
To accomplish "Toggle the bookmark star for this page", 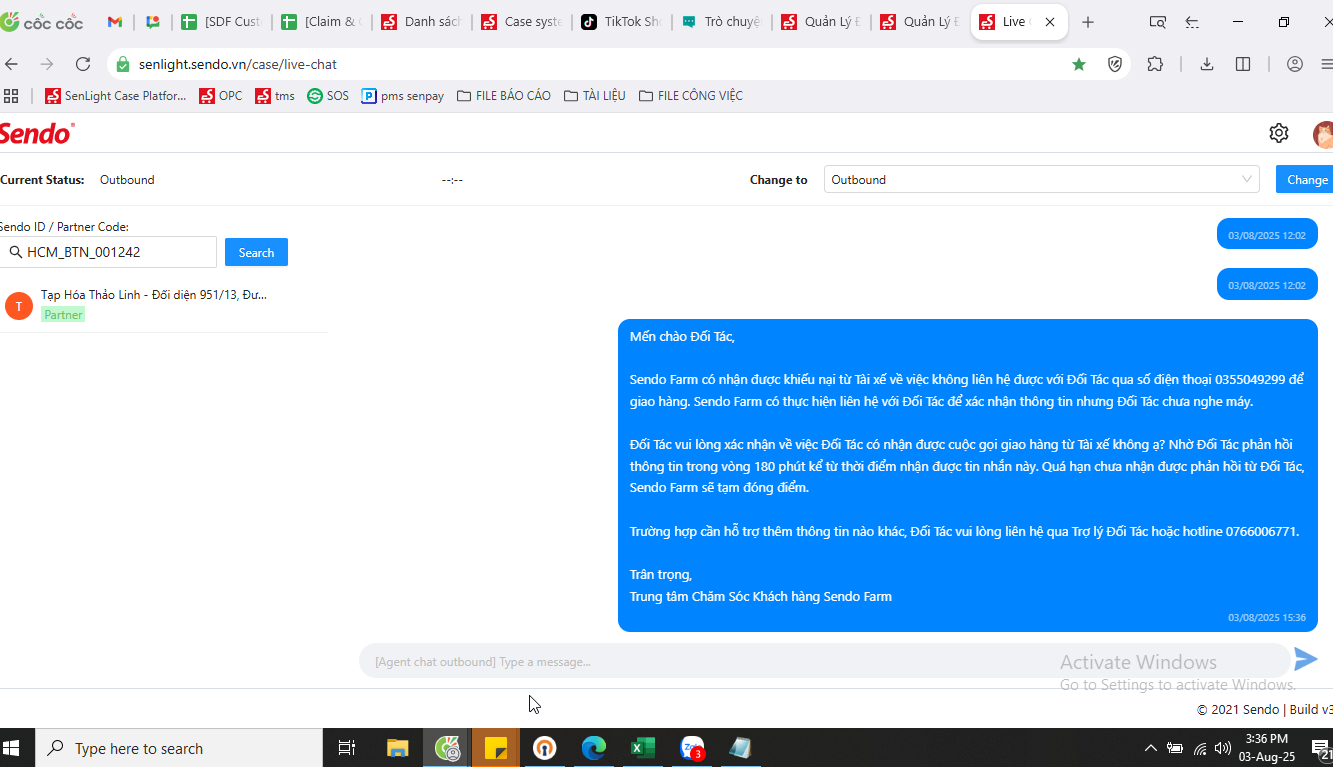I will (1079, 64).
